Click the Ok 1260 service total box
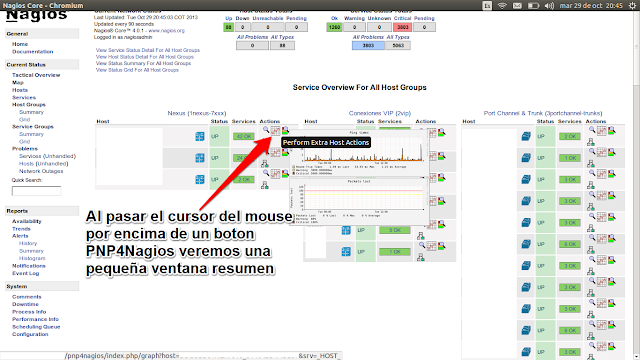640x360 pixels. 334,27
